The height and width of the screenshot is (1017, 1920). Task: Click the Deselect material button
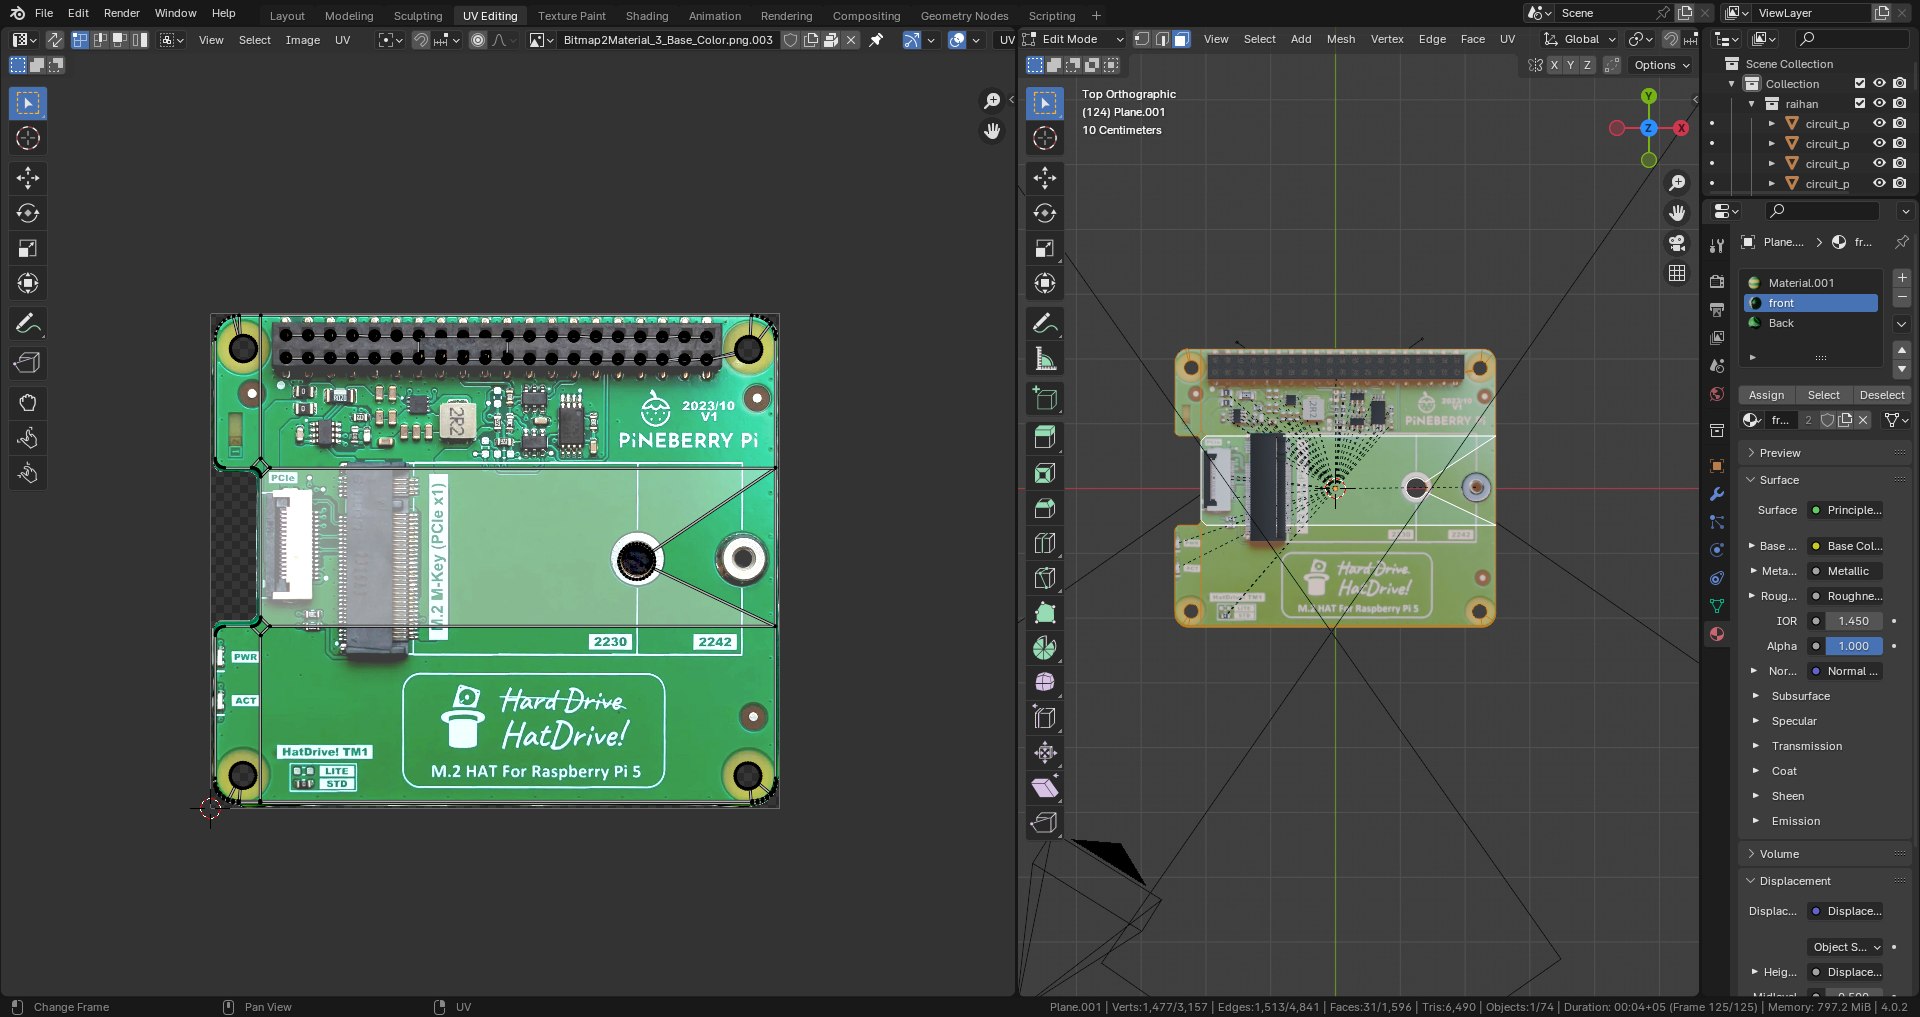click(1881, 395)
